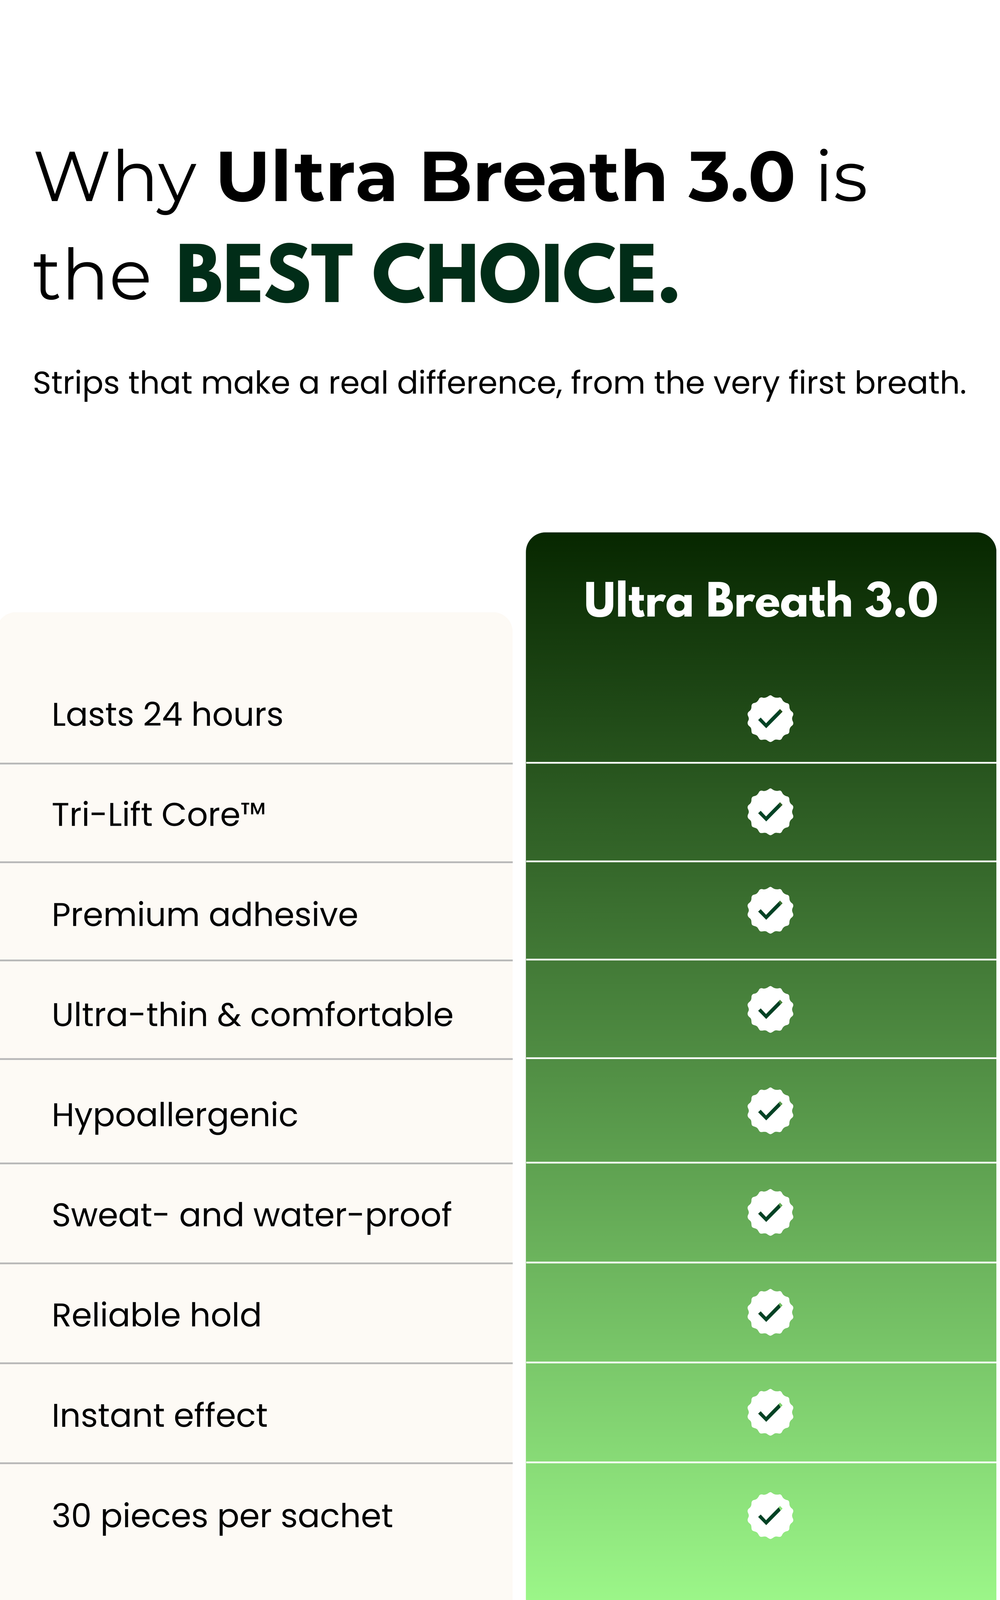Select the Instant effect feature label
This screenshot has height=1600, width=1000.
click(159, 1416)
